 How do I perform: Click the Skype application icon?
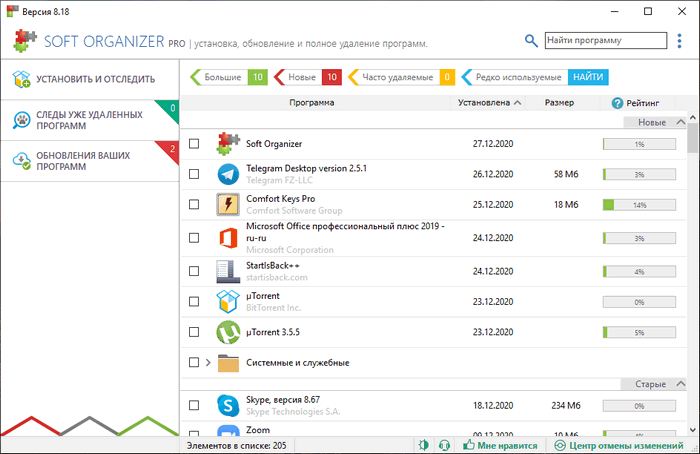tap(228, 405)
